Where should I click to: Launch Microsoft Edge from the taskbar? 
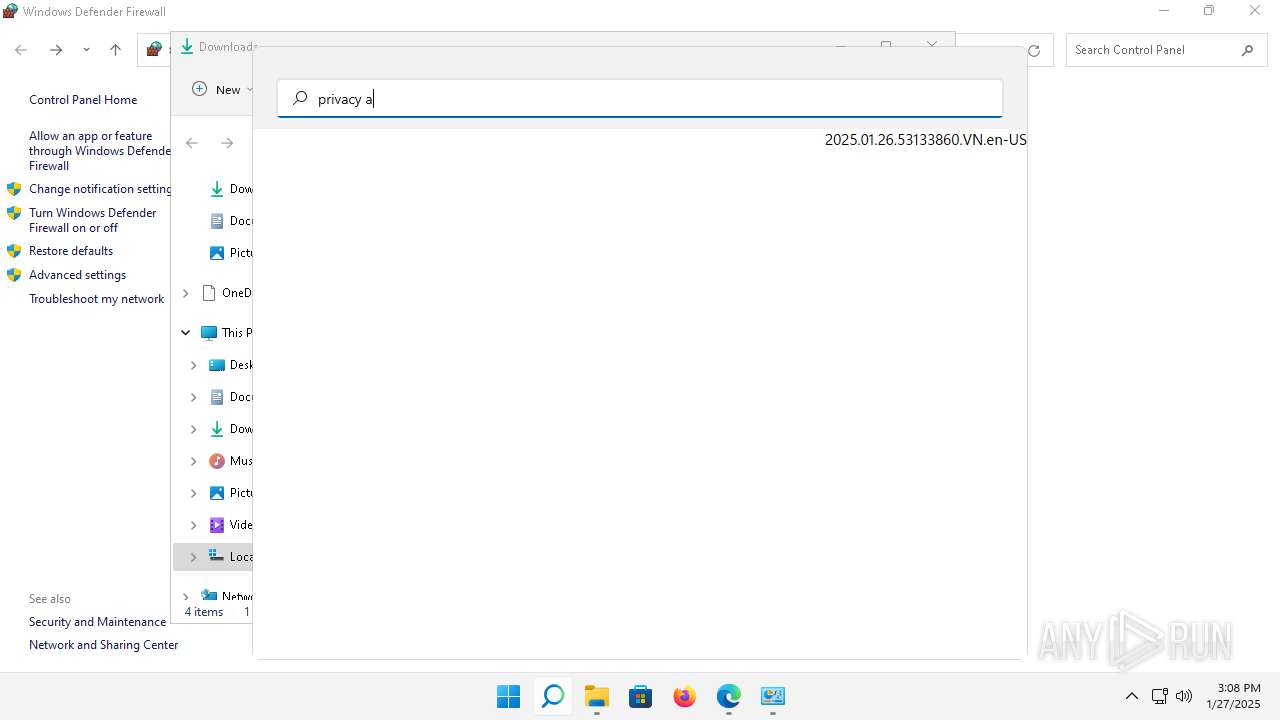coord(728,696)
